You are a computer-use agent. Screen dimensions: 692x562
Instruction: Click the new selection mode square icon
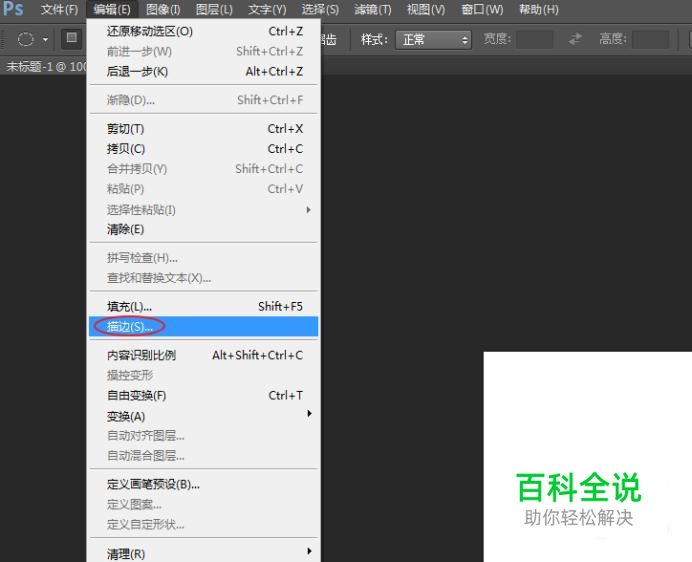(71, 38)
